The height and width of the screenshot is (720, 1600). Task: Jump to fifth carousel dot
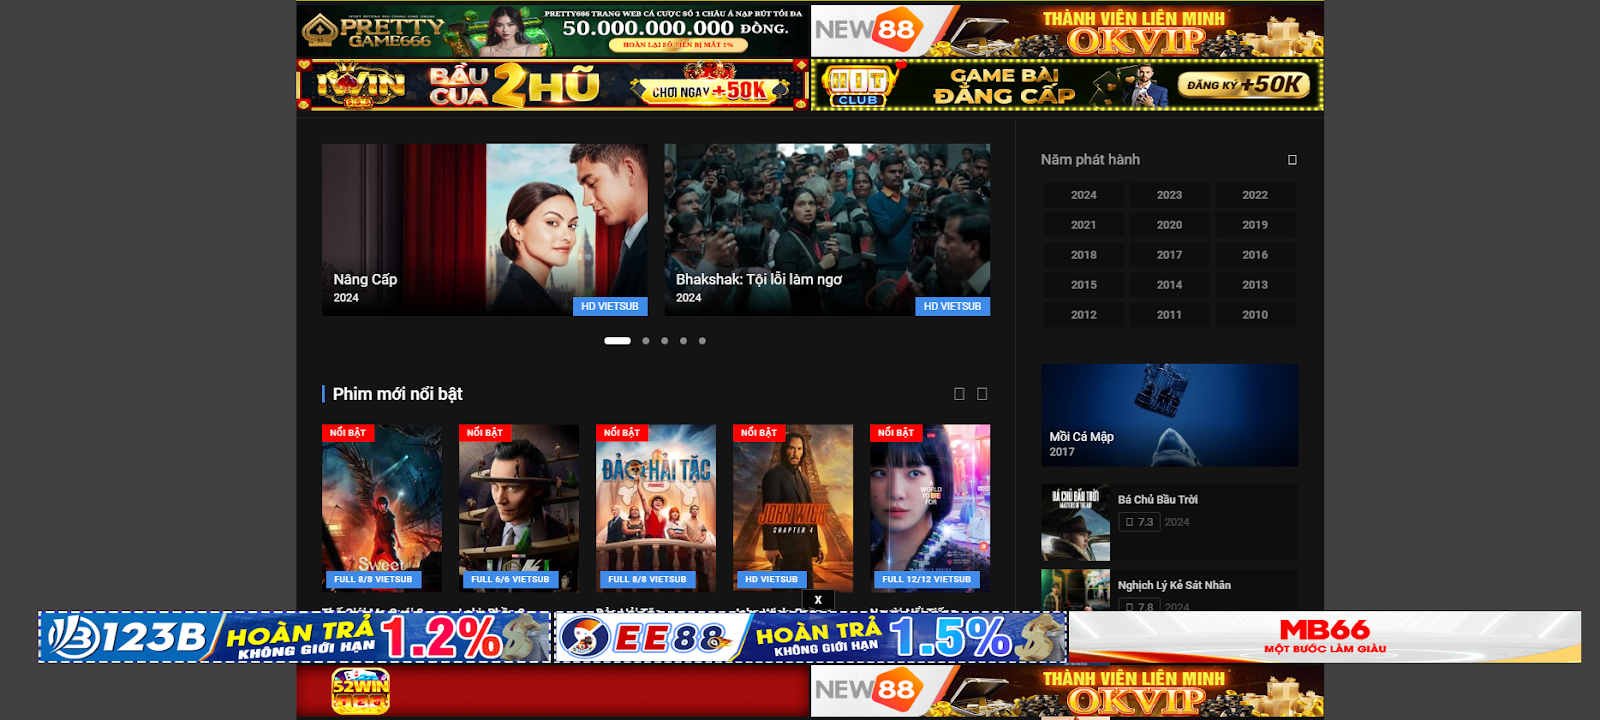[x=703, y=341]
